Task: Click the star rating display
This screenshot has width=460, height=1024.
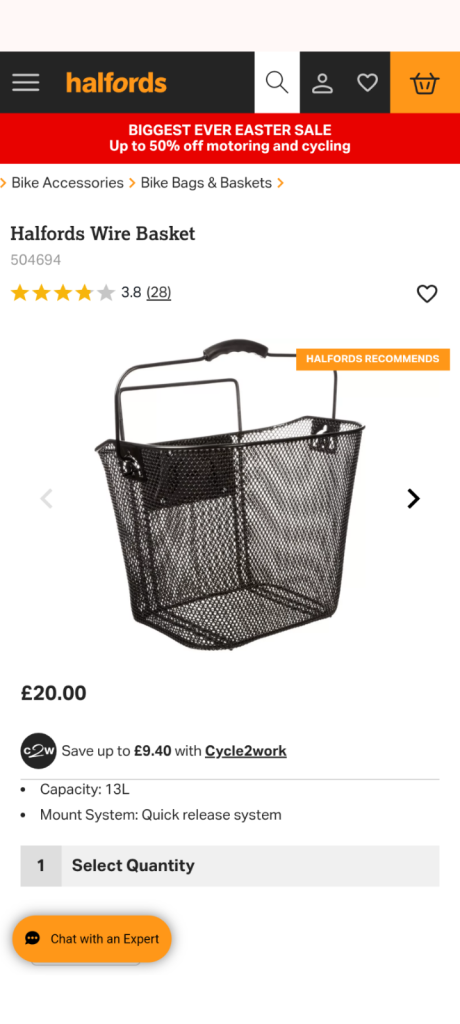Action: (63, 293)
